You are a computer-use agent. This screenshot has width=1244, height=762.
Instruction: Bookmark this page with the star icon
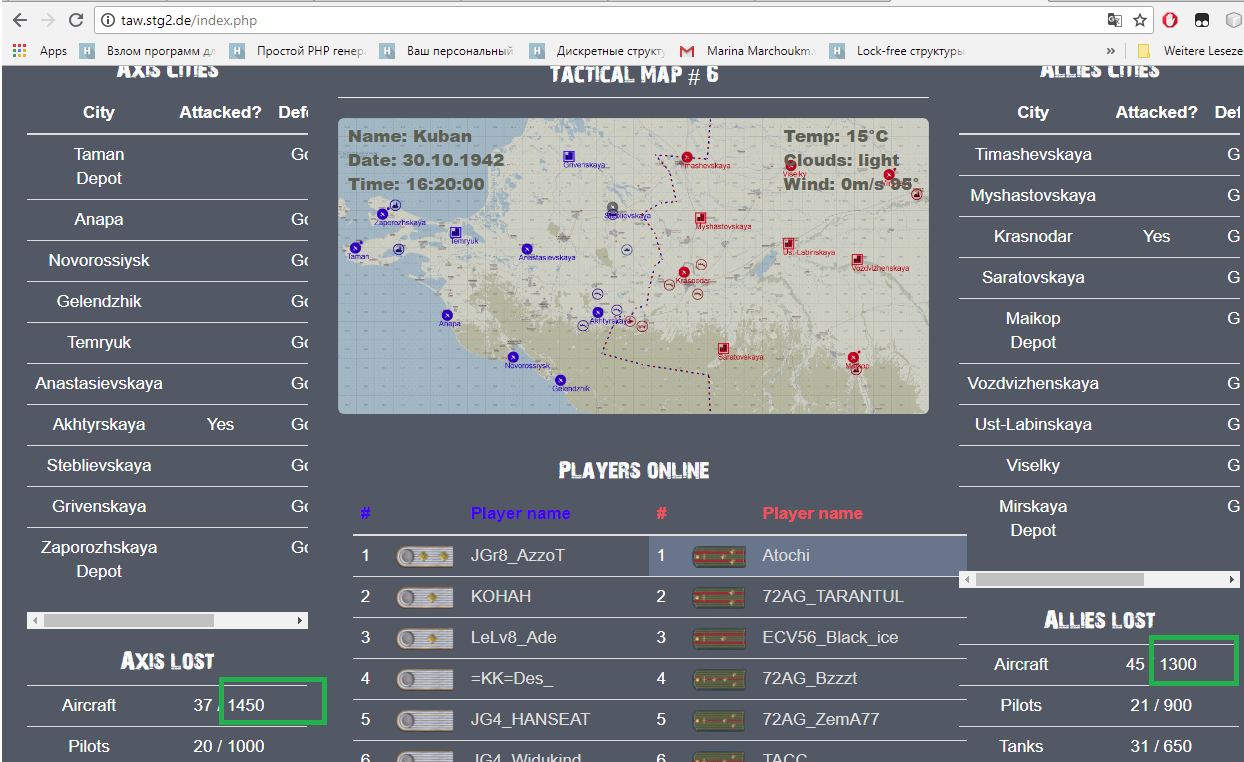pos(1140,20)
